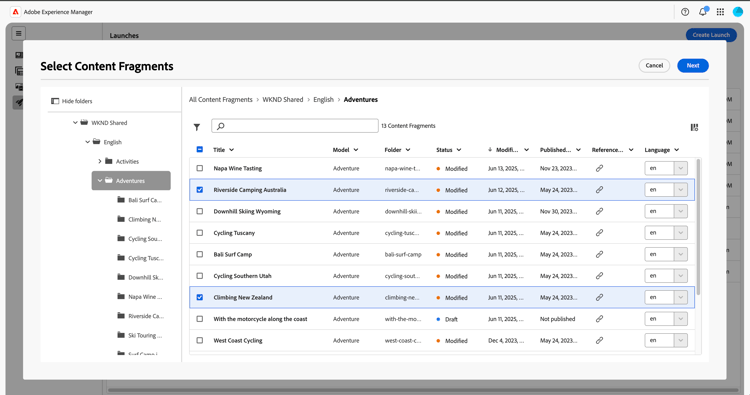This screenshot has width=750, height=395.
Task: Open references link for Downhill Skiing Wyoming
Action: pyautogui.click(x=599, y=211)
